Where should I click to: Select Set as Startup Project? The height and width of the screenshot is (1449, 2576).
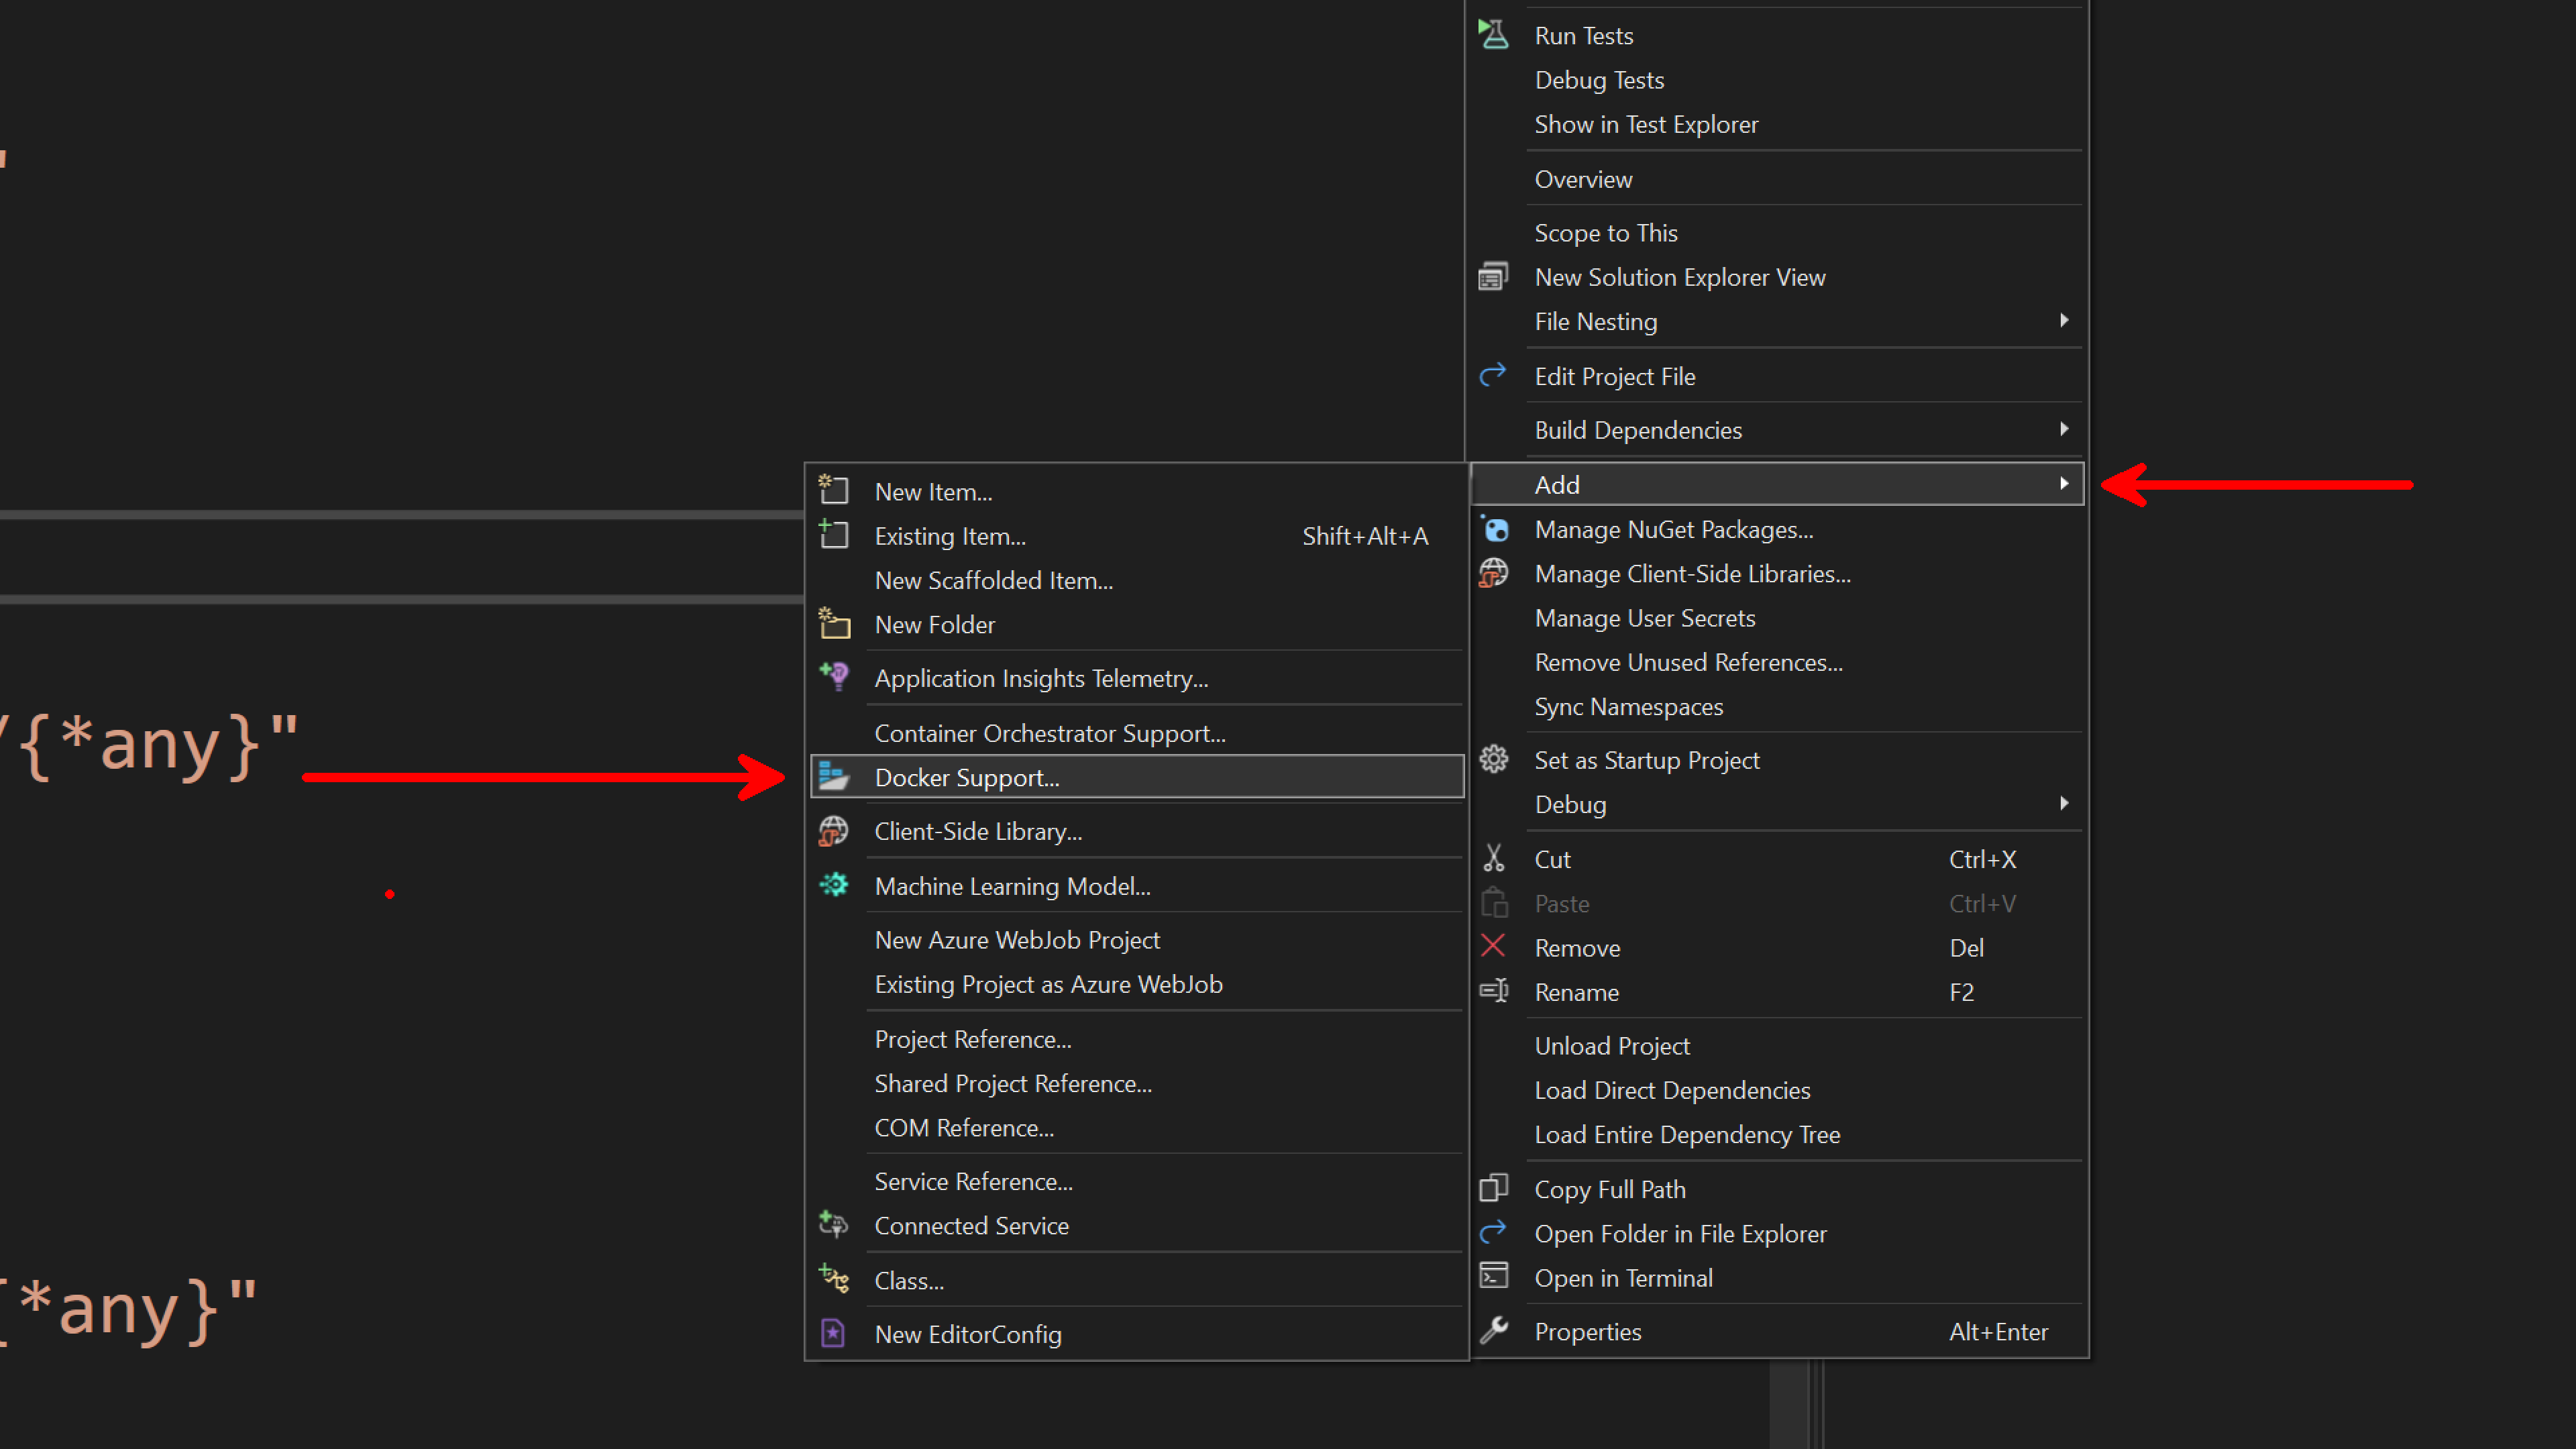click(1646, 760)
